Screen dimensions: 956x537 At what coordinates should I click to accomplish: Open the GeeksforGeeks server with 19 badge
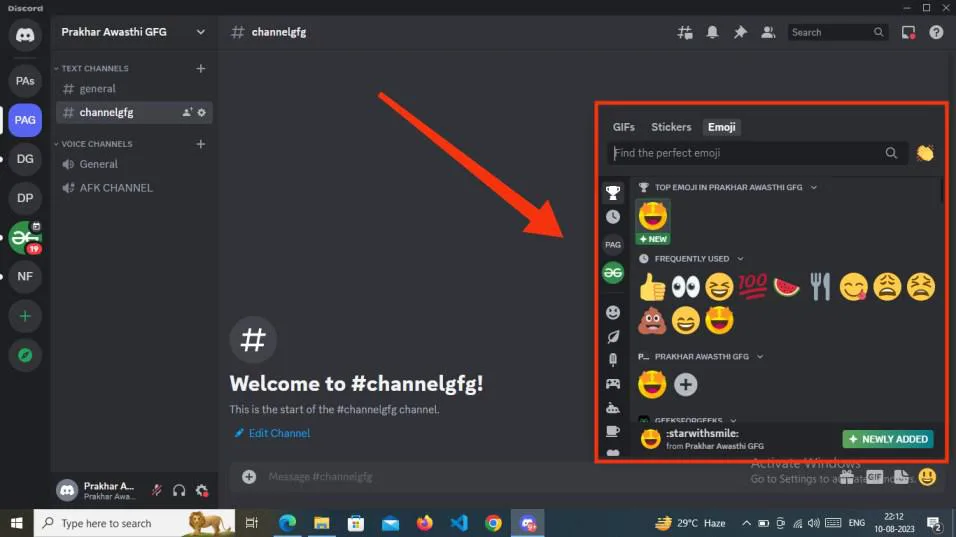pos(25,237)
